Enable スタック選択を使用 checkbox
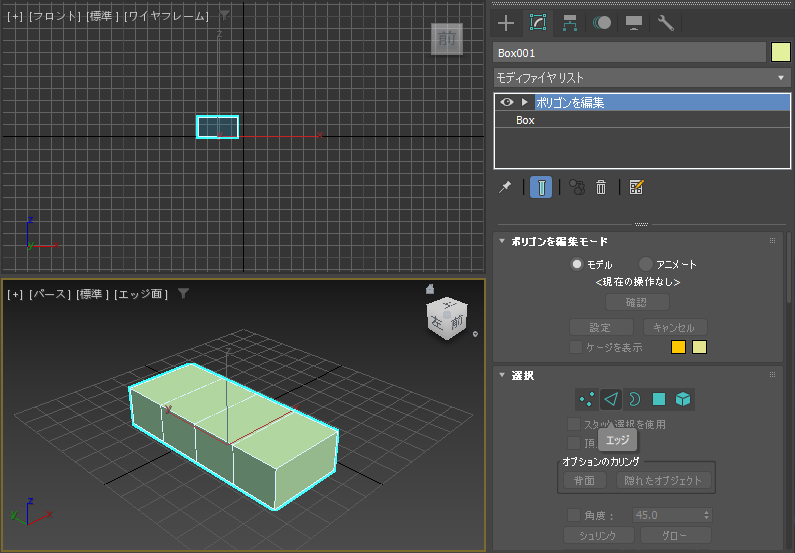Viewport: 795px width, 553px height. point(573,424)
